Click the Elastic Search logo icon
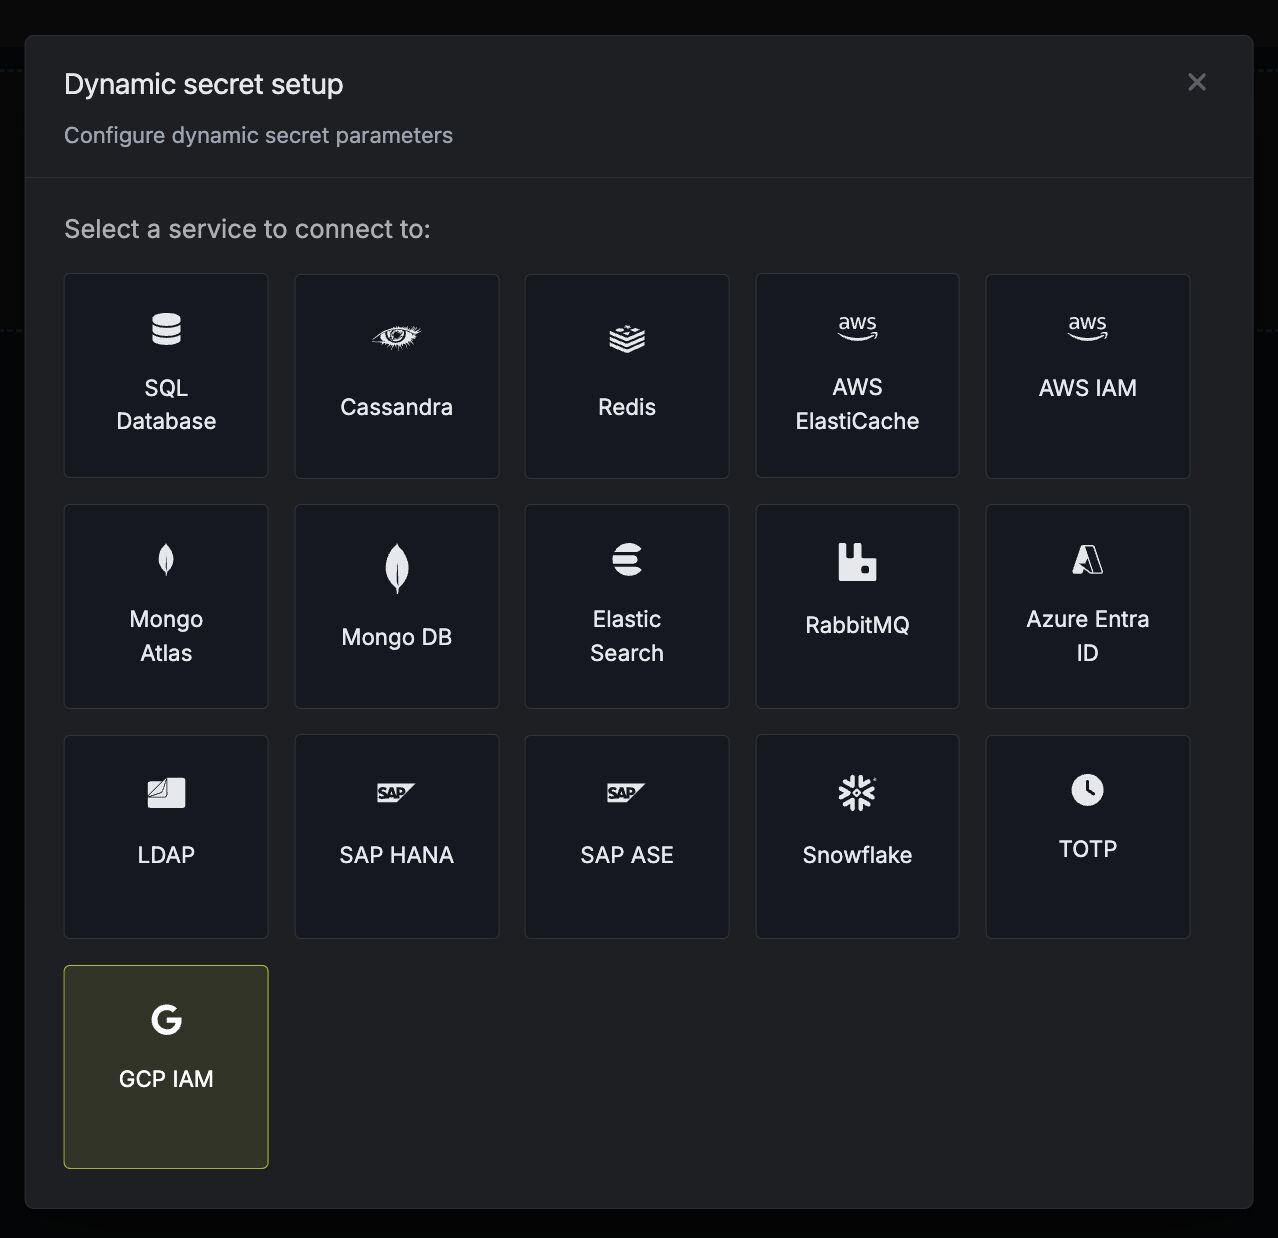The image size is (1278, 1238). (627, 560)
